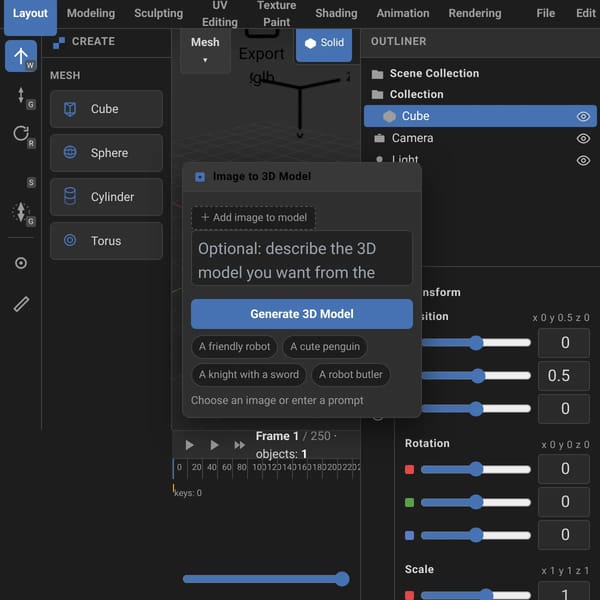Add a Sphere mesh
The height and width of the screenshot is (600, 600).
[106, 153]
